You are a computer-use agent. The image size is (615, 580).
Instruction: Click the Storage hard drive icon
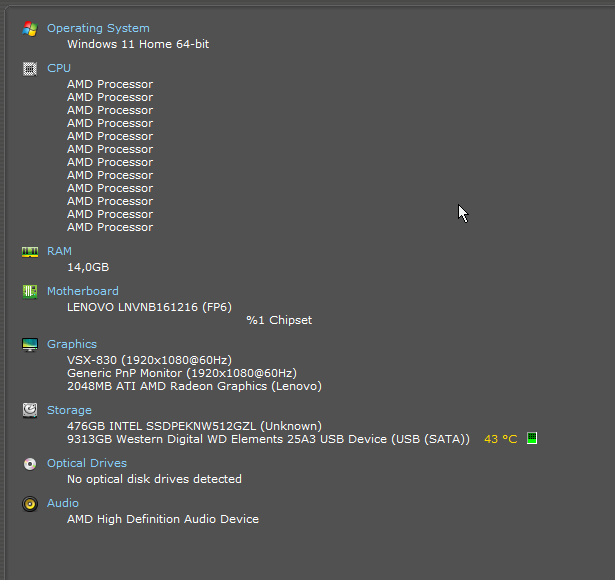coord(30,410)
